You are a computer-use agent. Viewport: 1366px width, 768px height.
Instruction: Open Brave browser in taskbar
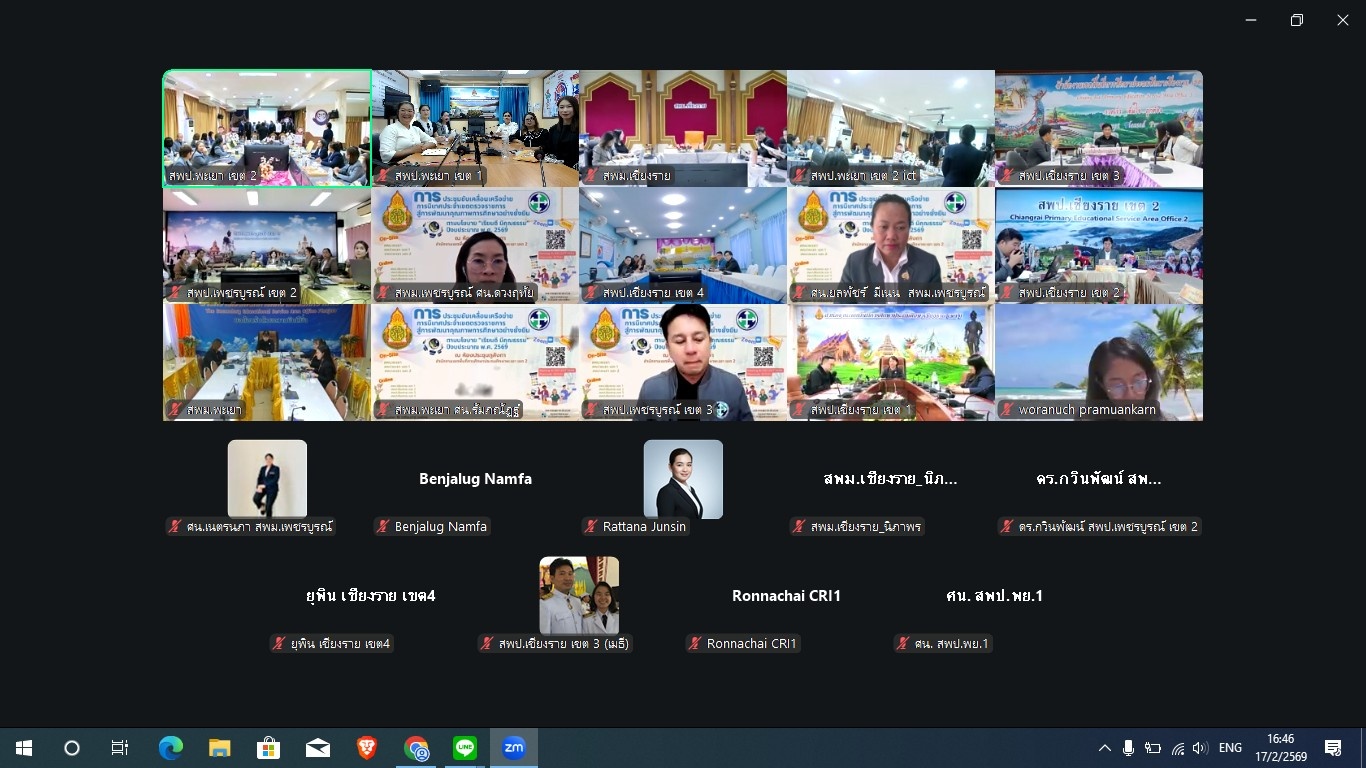pos(367,748)
